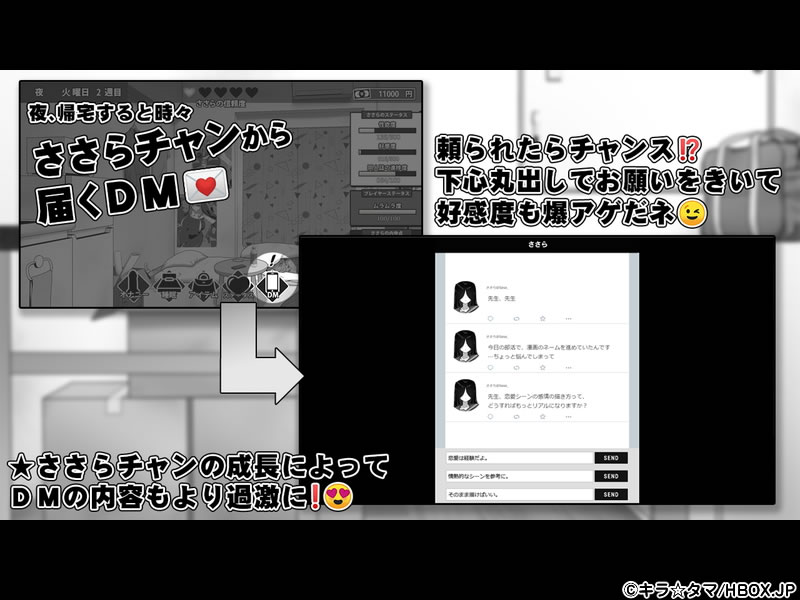800x600 pixels.
Task: Select the そのまま描けばいい。 reply field
Action: coord(519,494)
